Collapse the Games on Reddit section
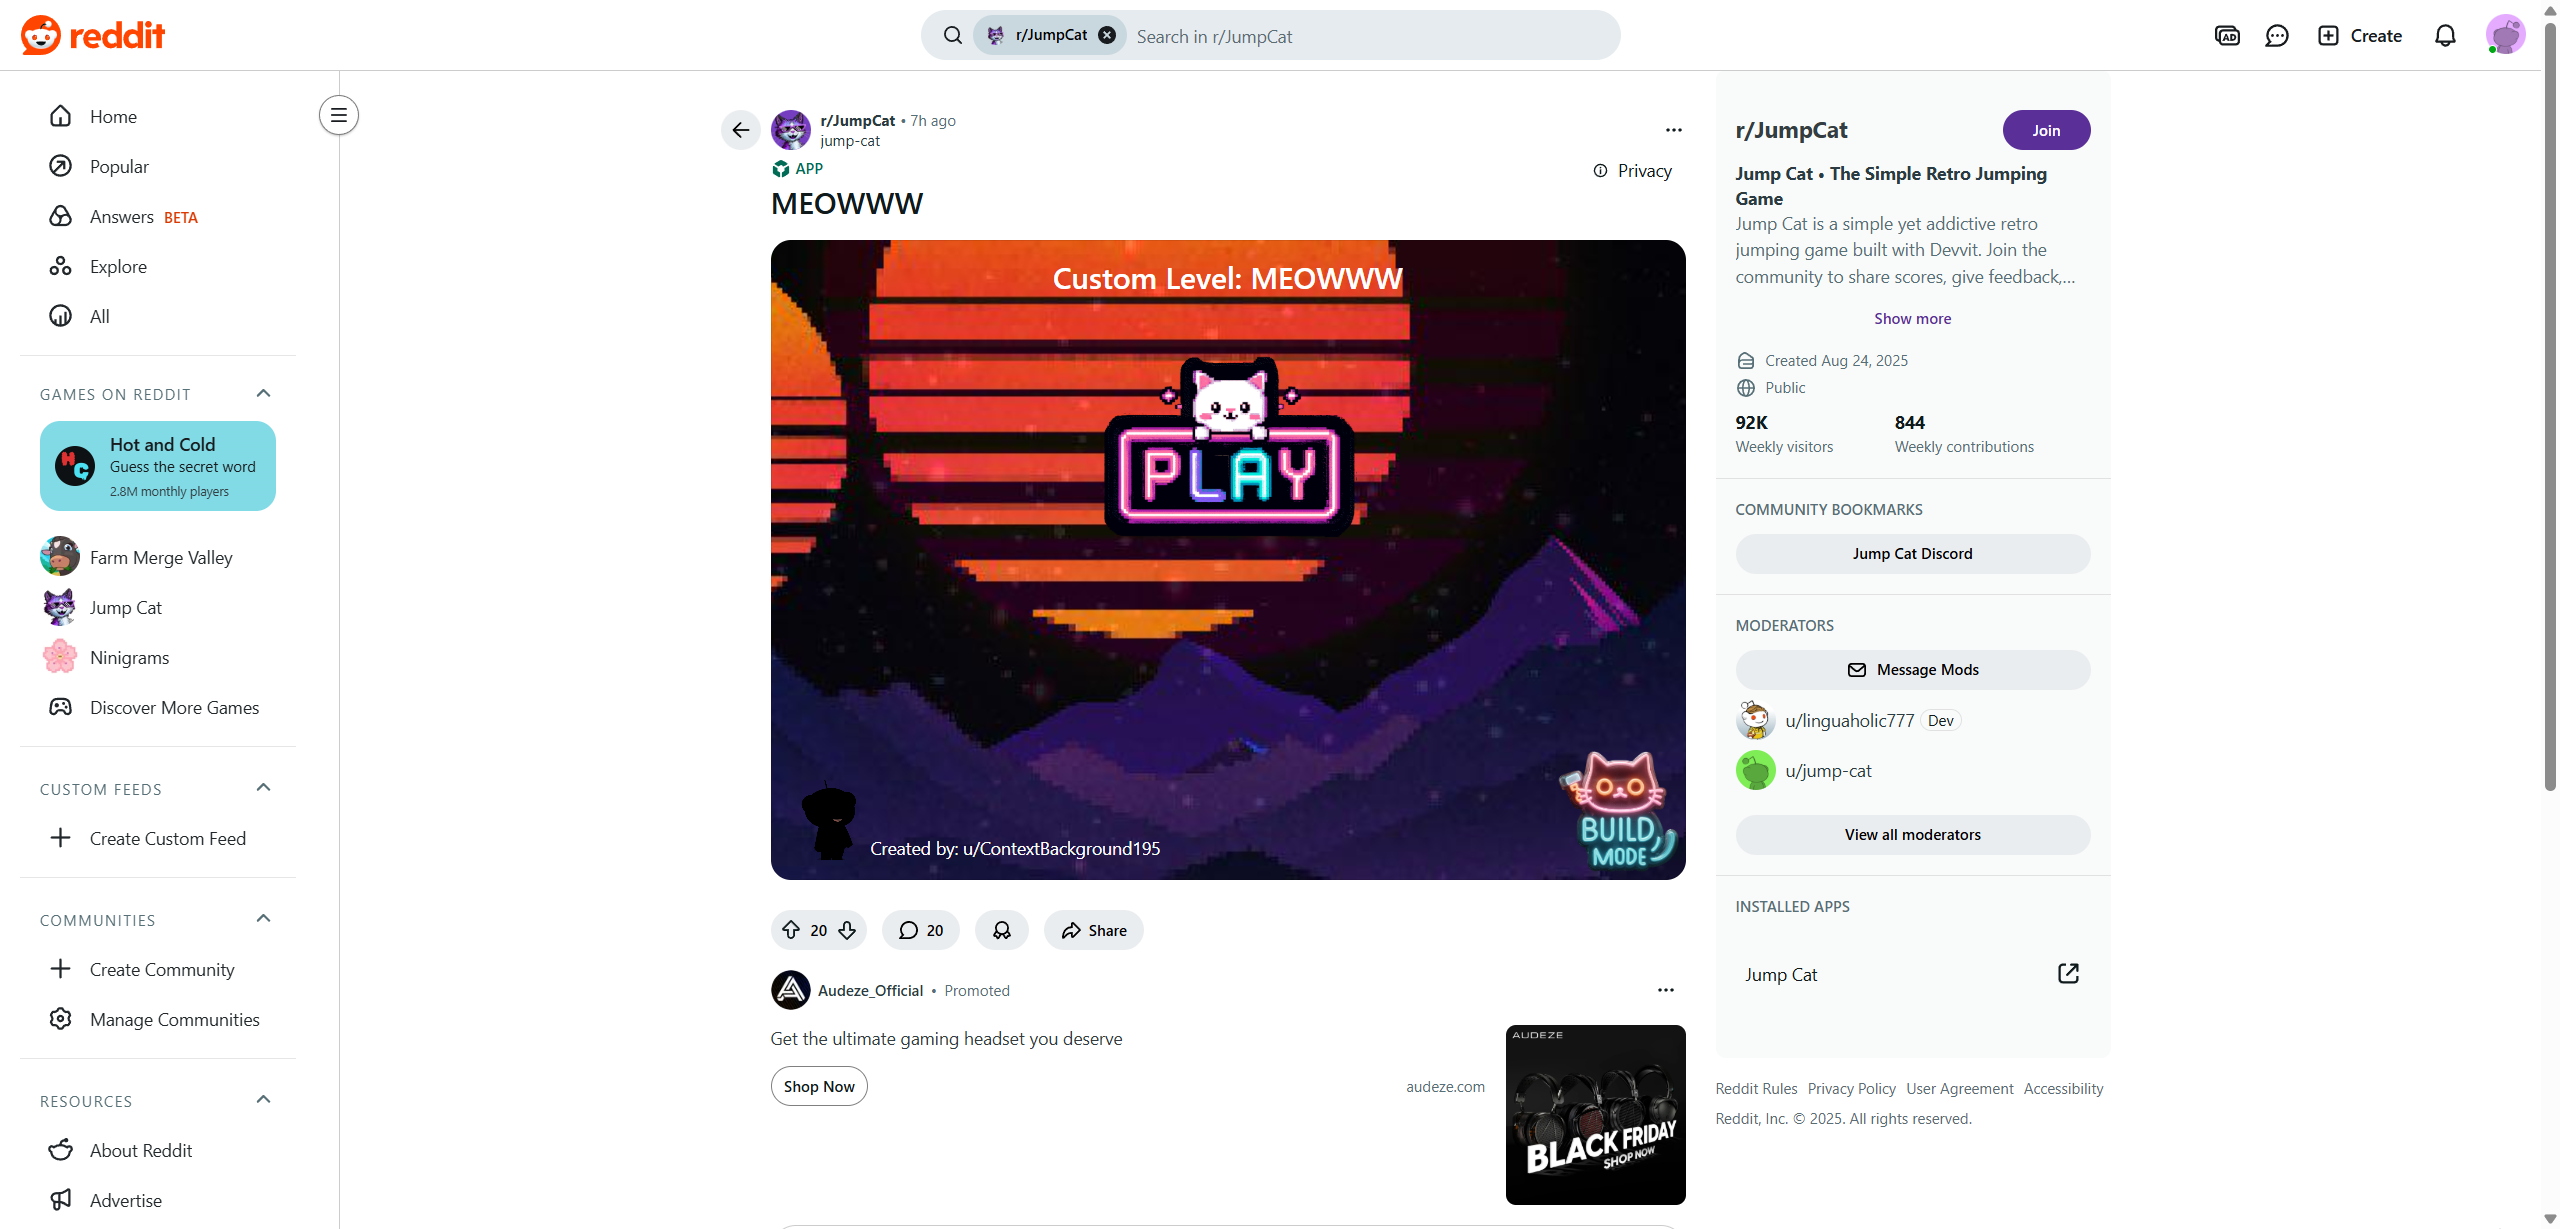2560x1229 pixels. click(x=264, y=393)
